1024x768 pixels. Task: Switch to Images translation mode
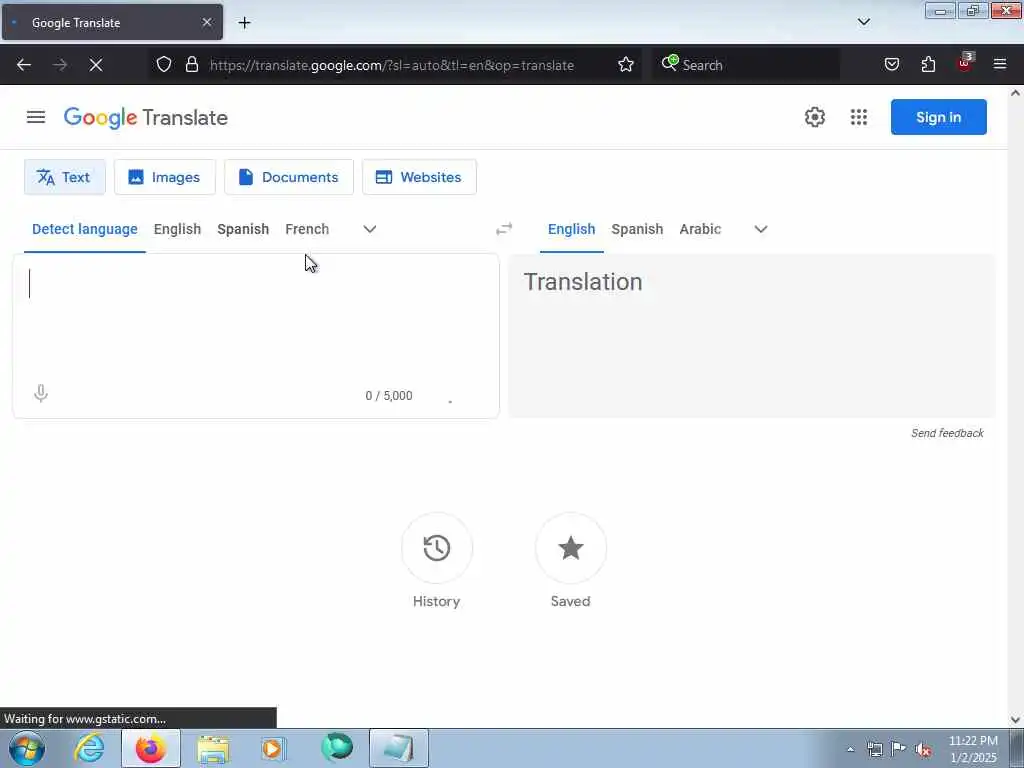pyautogui.click(x=165, y=177)
